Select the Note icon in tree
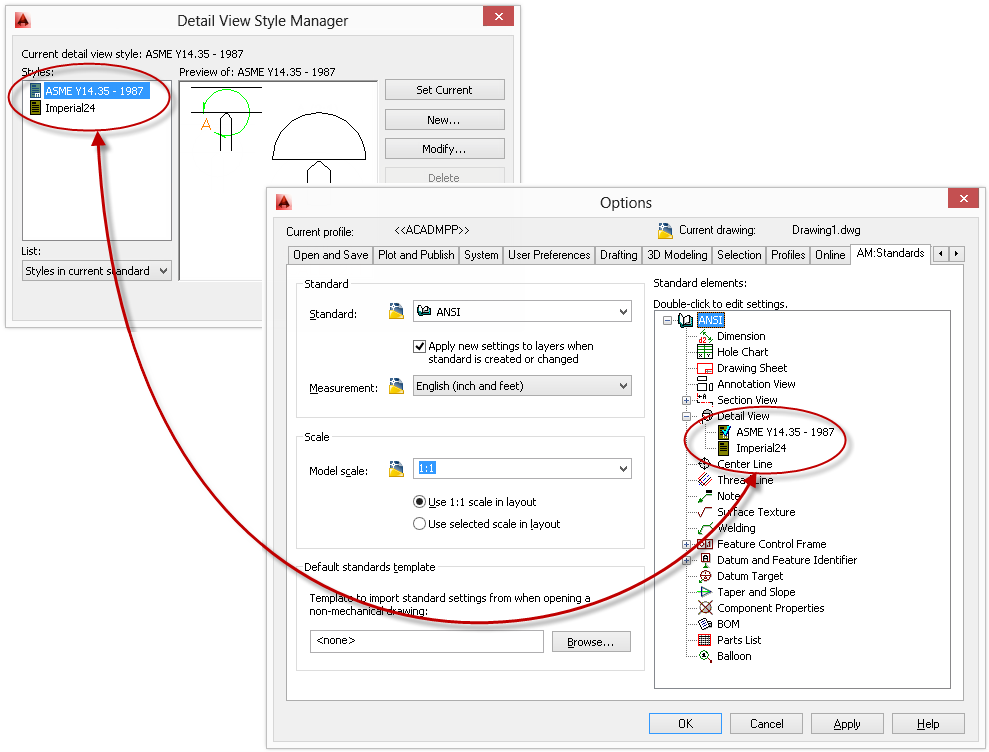Viewport: 989px width, 752px height. click(x=705, y=496)
